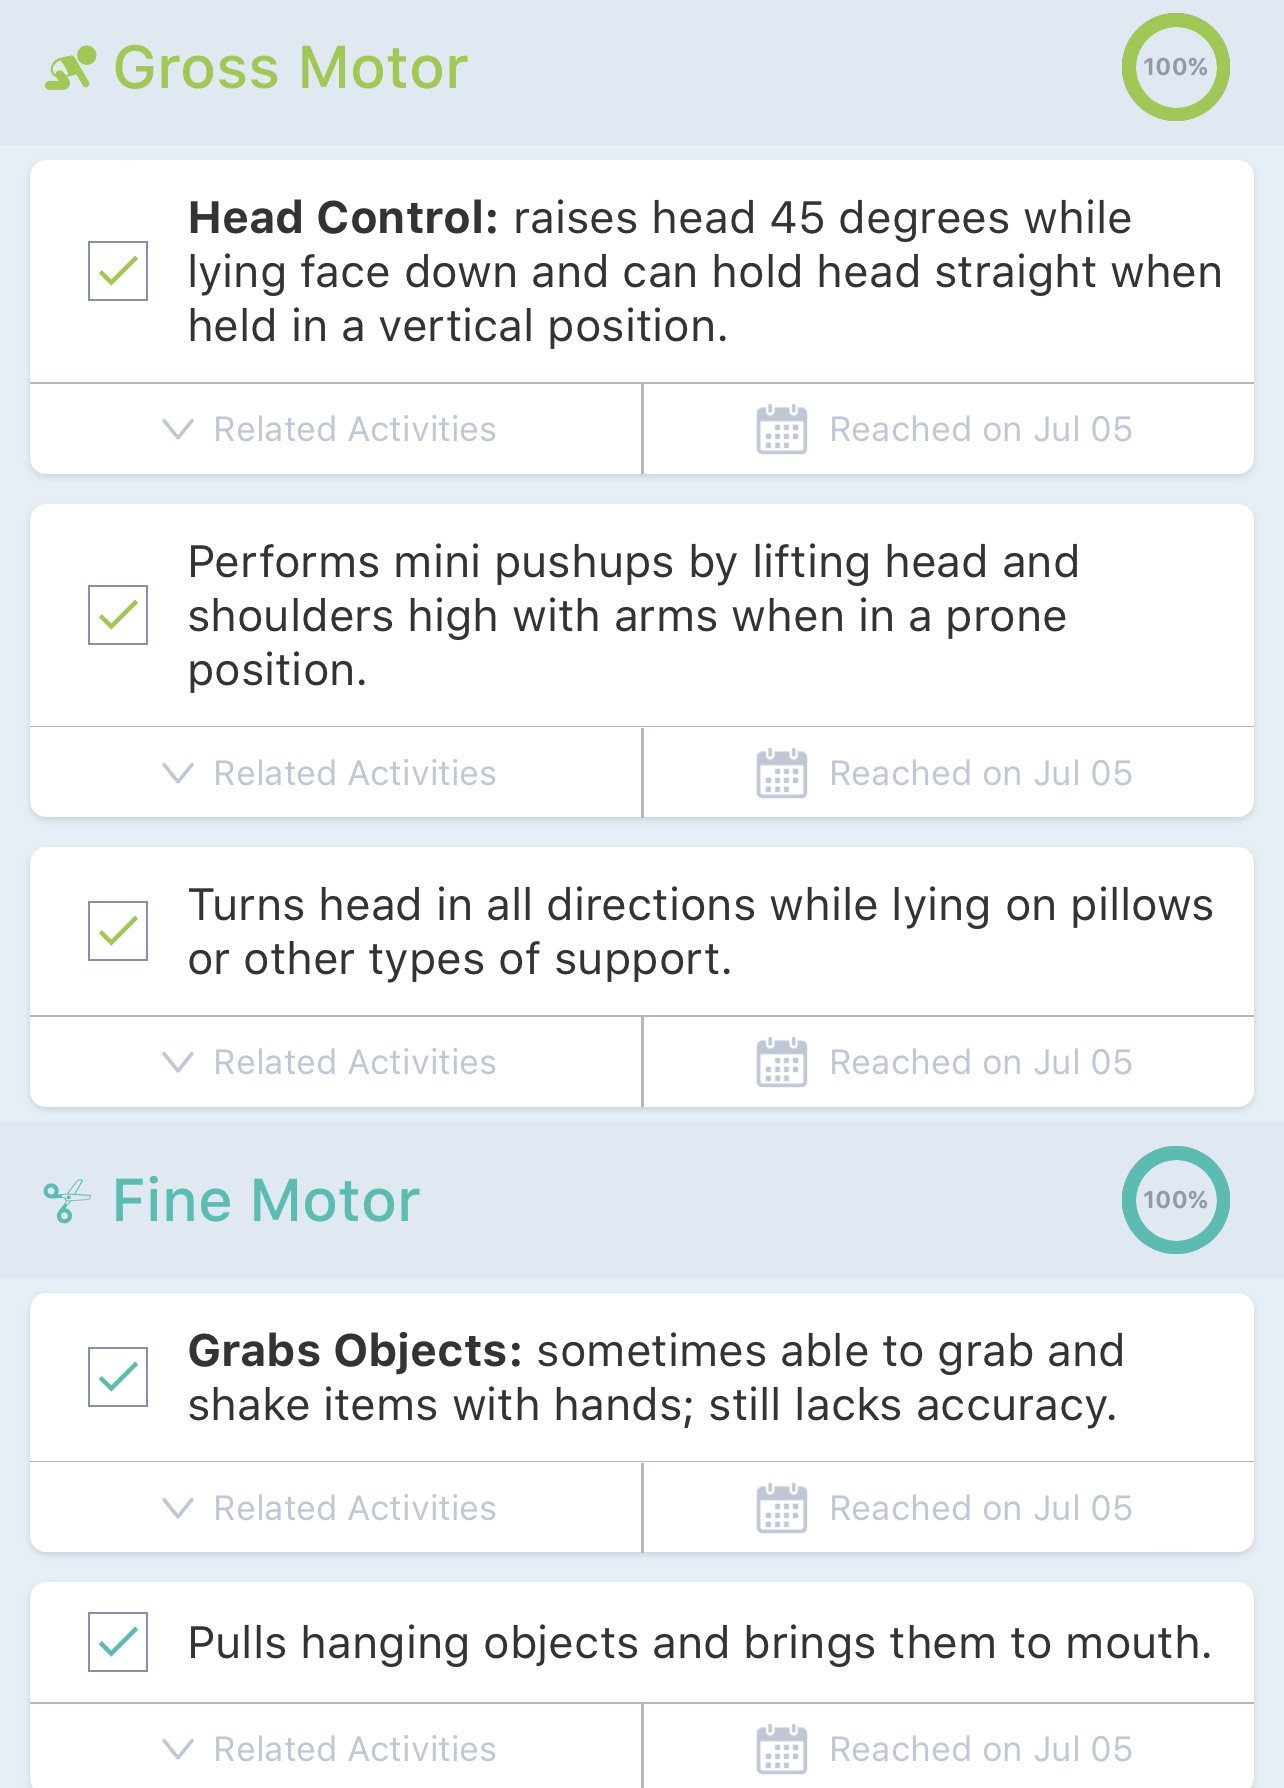The width and height of the screenshot is (1284, 1788).
Task: Click the crawling baby Gross Motor icon
Action: 70,68
